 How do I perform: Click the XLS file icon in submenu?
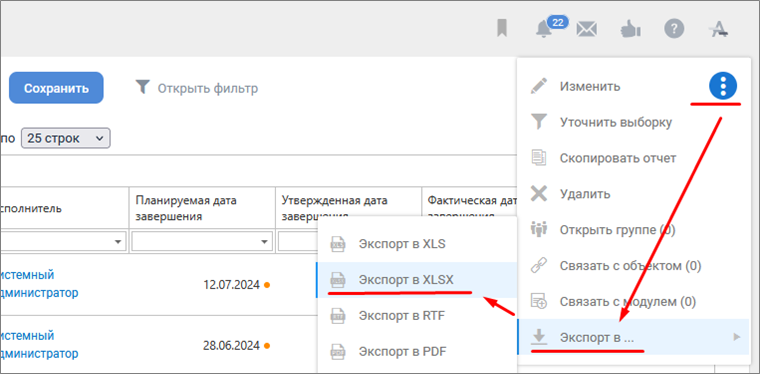point(337,244)
